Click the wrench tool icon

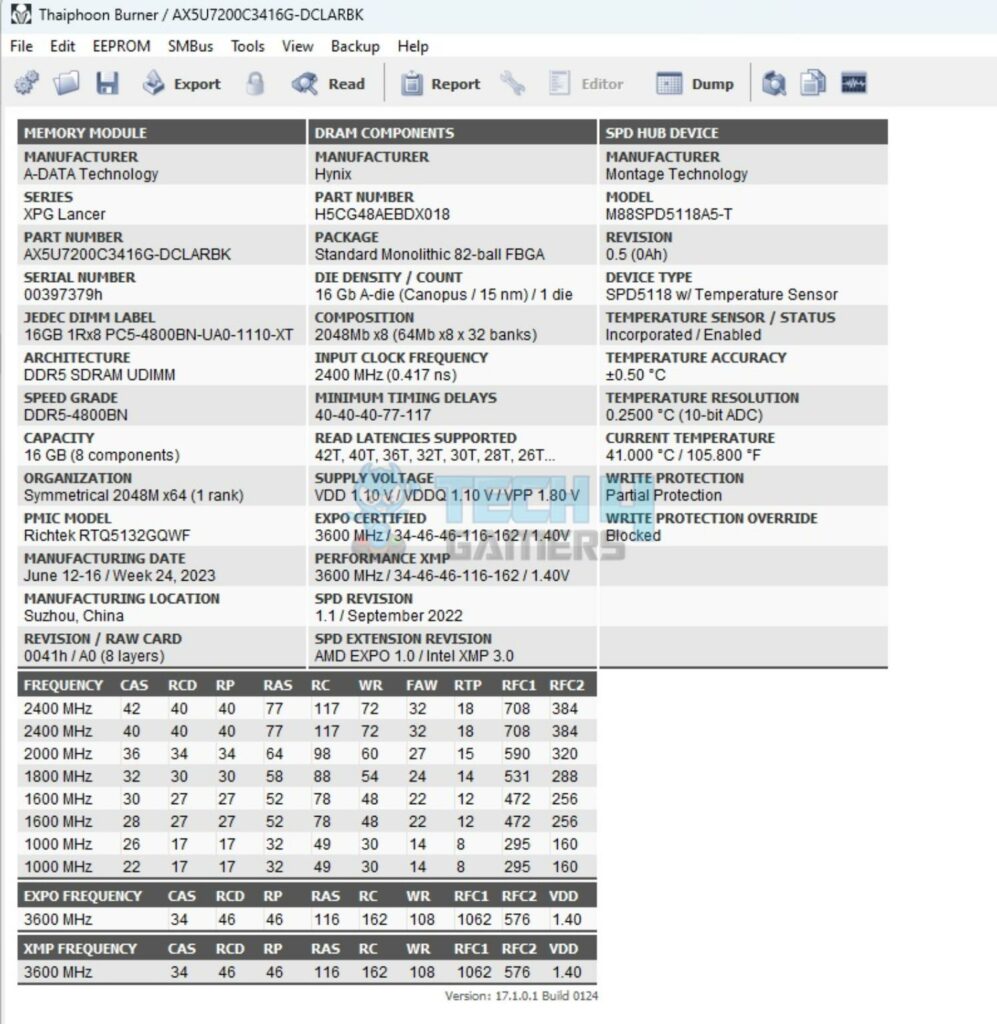pyautogui.click(x=513, y=84)
